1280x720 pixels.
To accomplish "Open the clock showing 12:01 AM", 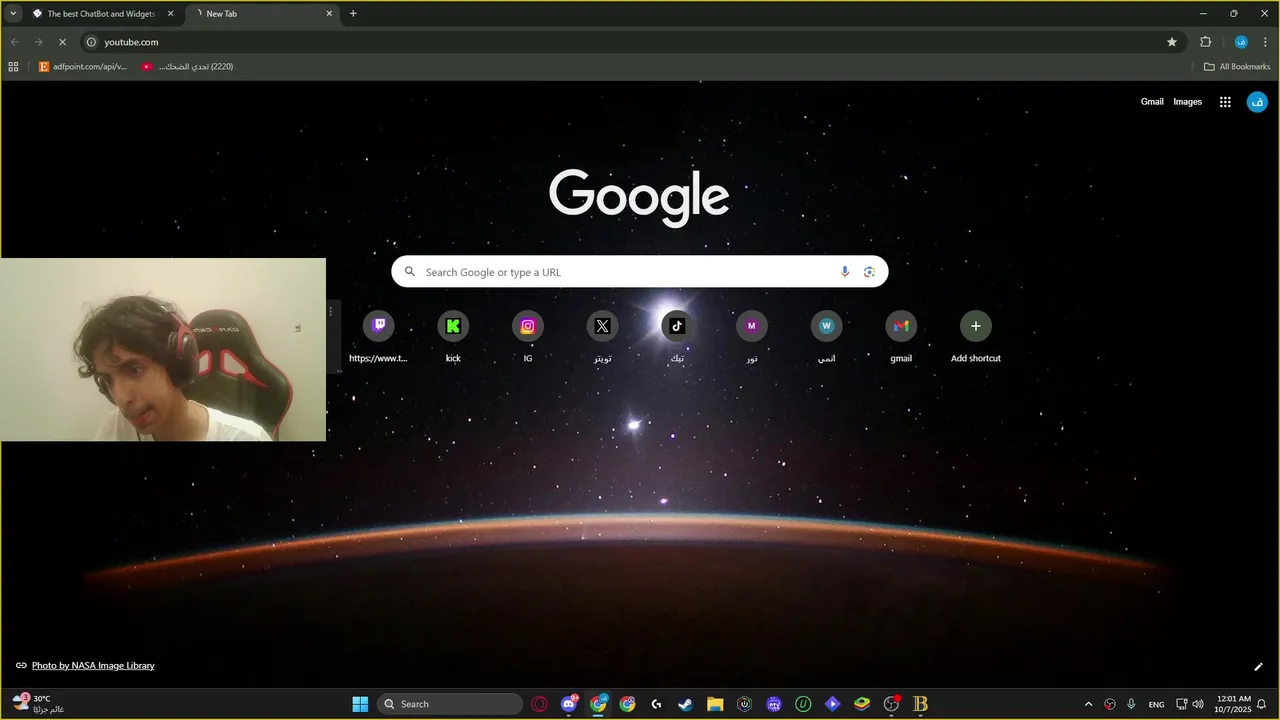I will point(1233,704).
